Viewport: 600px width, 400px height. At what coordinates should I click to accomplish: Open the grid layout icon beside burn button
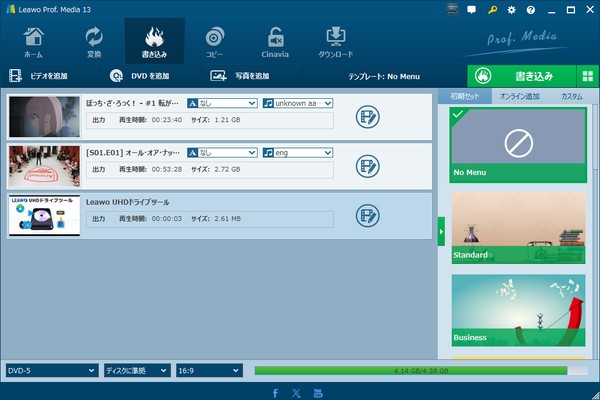point(588,76)
